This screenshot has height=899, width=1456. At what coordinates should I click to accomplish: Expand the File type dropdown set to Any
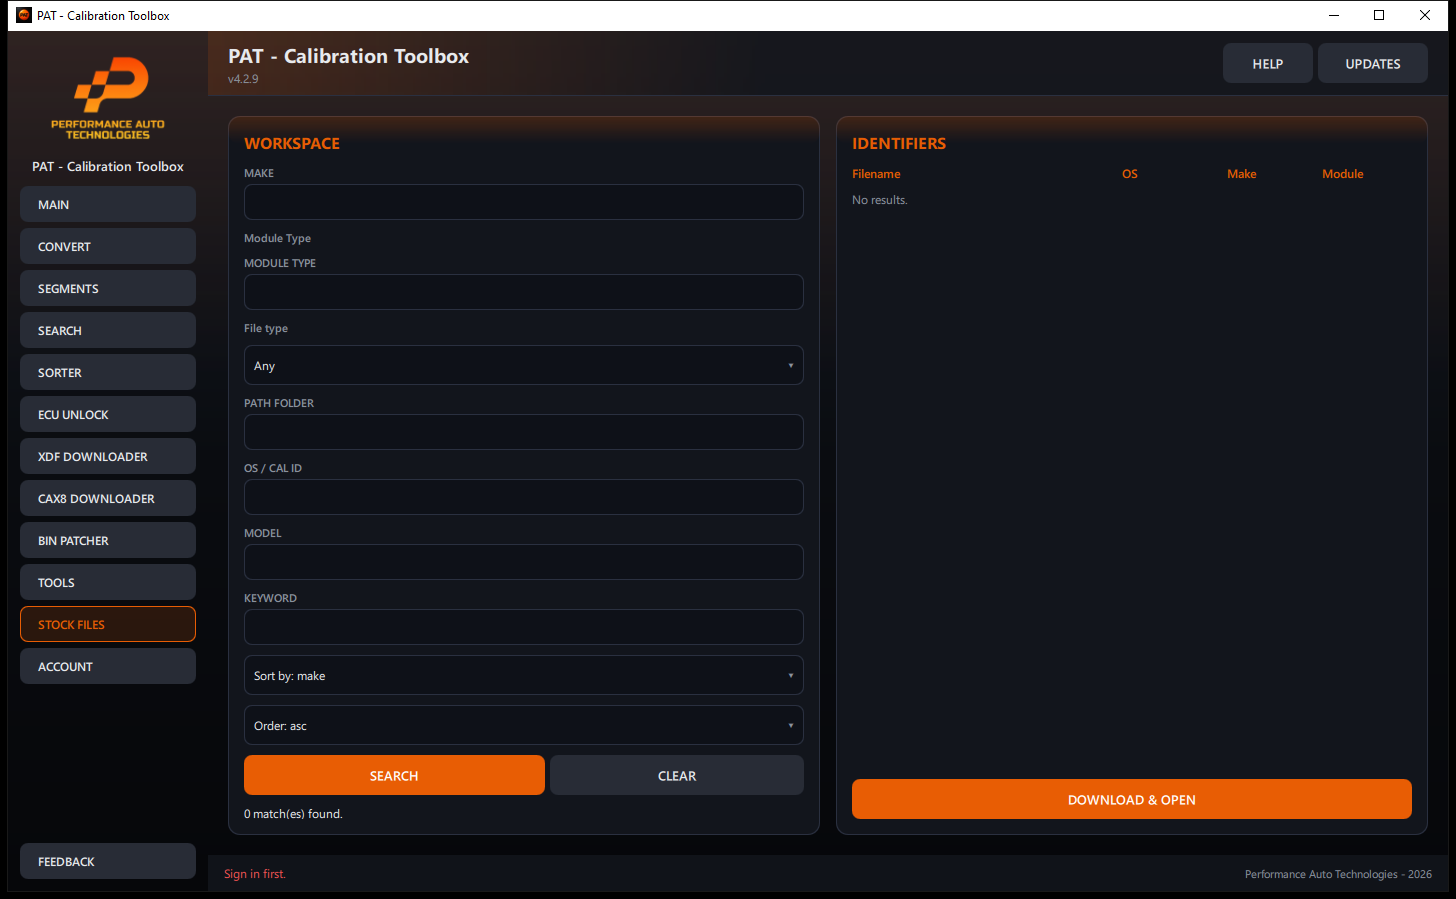[524, 365]
